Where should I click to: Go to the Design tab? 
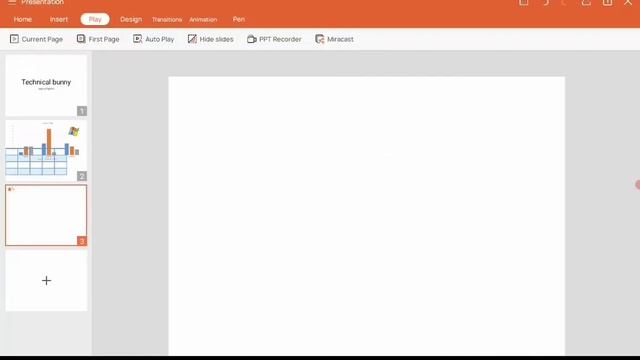pyautogui.click(x=131, y=19)
